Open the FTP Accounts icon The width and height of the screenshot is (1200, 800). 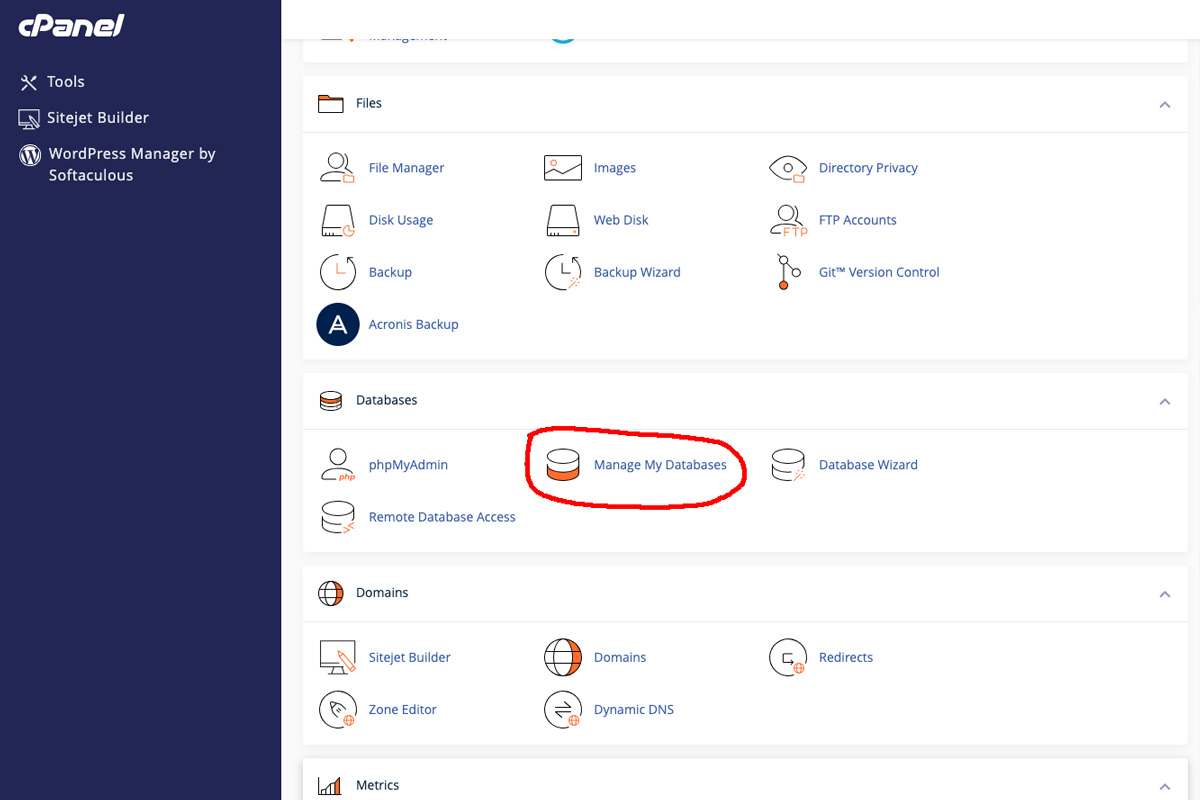point(788,220)
